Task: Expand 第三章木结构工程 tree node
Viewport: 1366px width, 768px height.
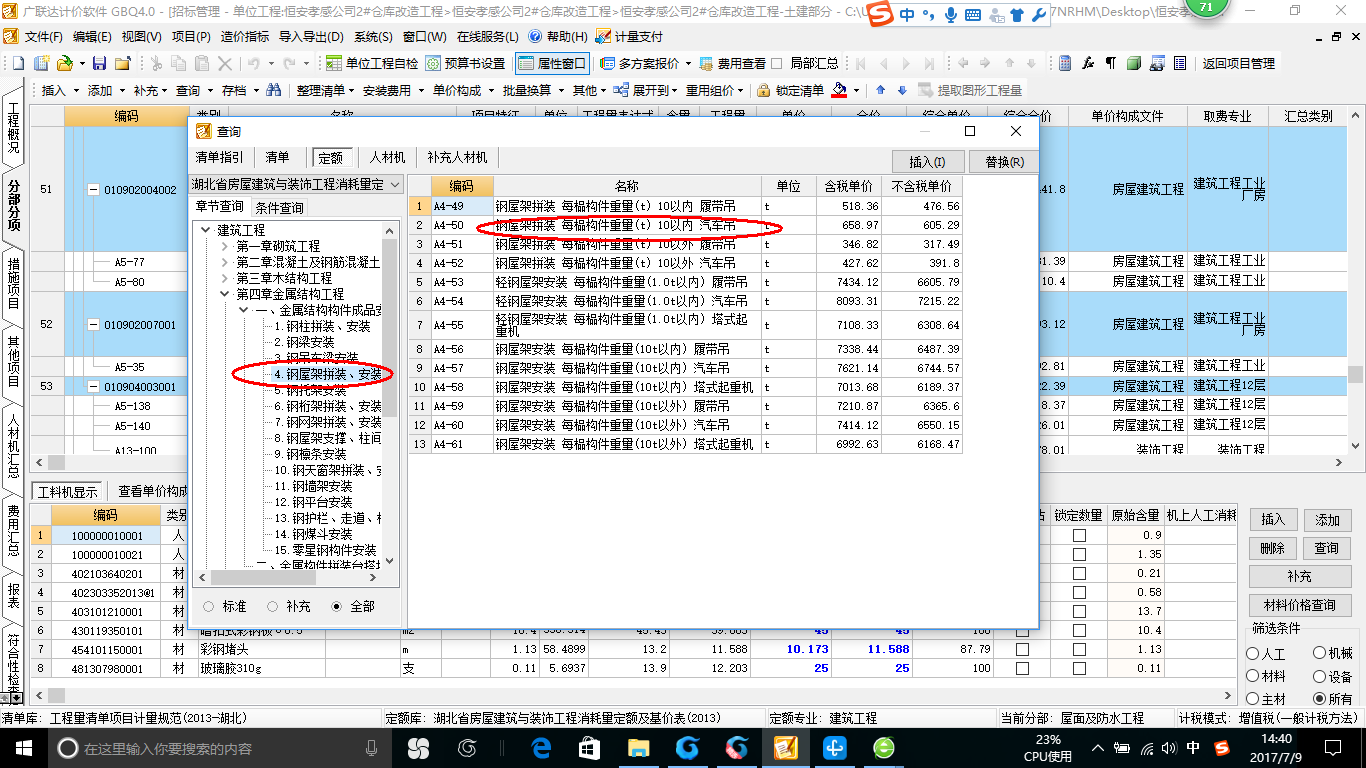Action: pos(225,278)
